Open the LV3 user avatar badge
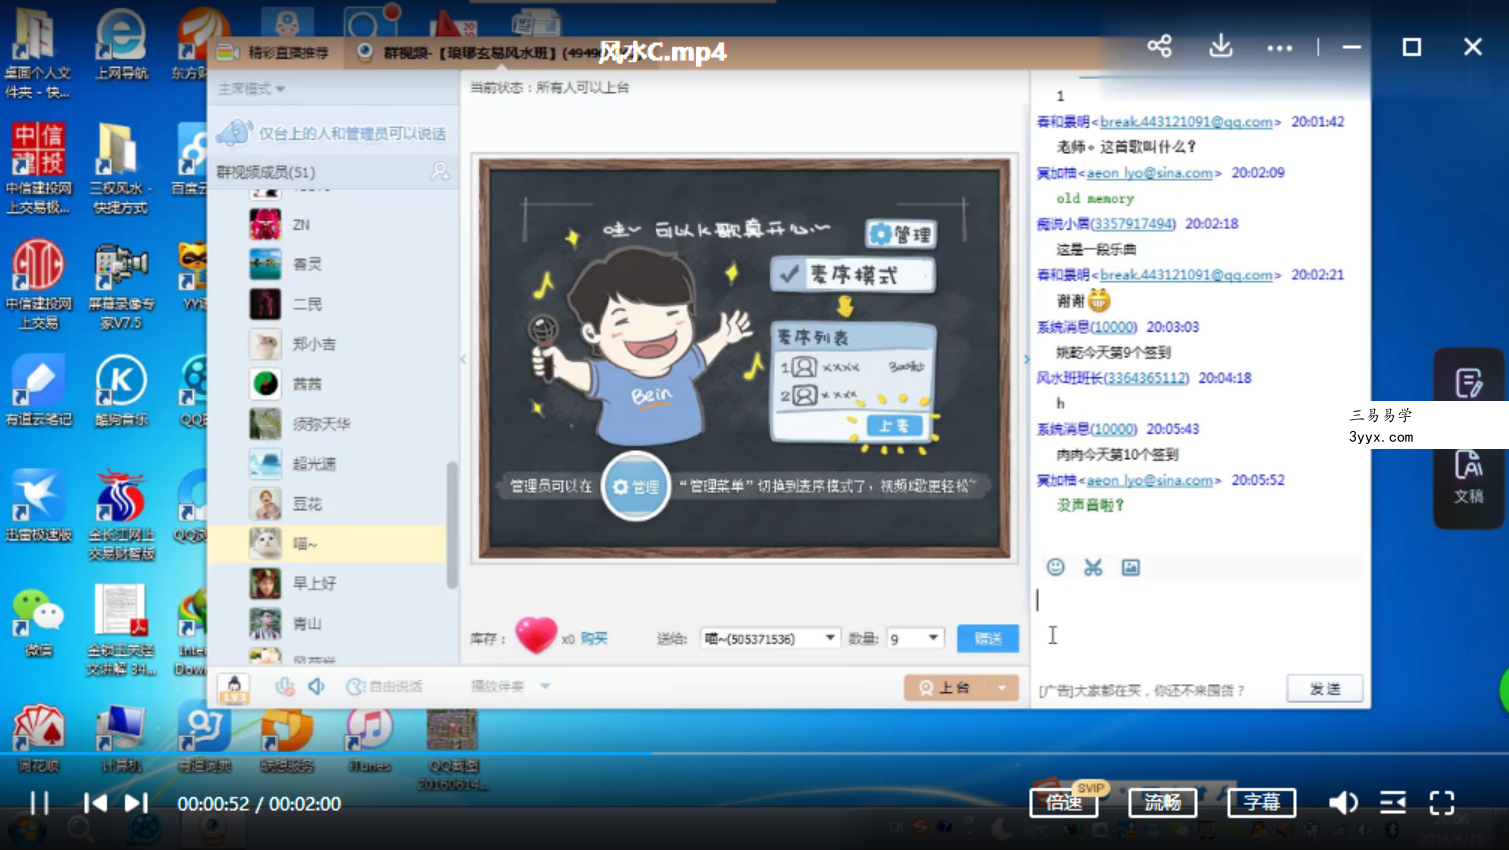Viewport: 1509px width, 850px height. tap(234, 688)
